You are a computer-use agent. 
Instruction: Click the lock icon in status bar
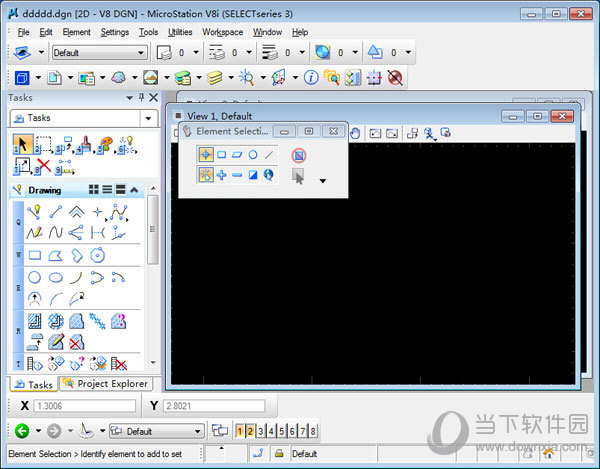279,454
